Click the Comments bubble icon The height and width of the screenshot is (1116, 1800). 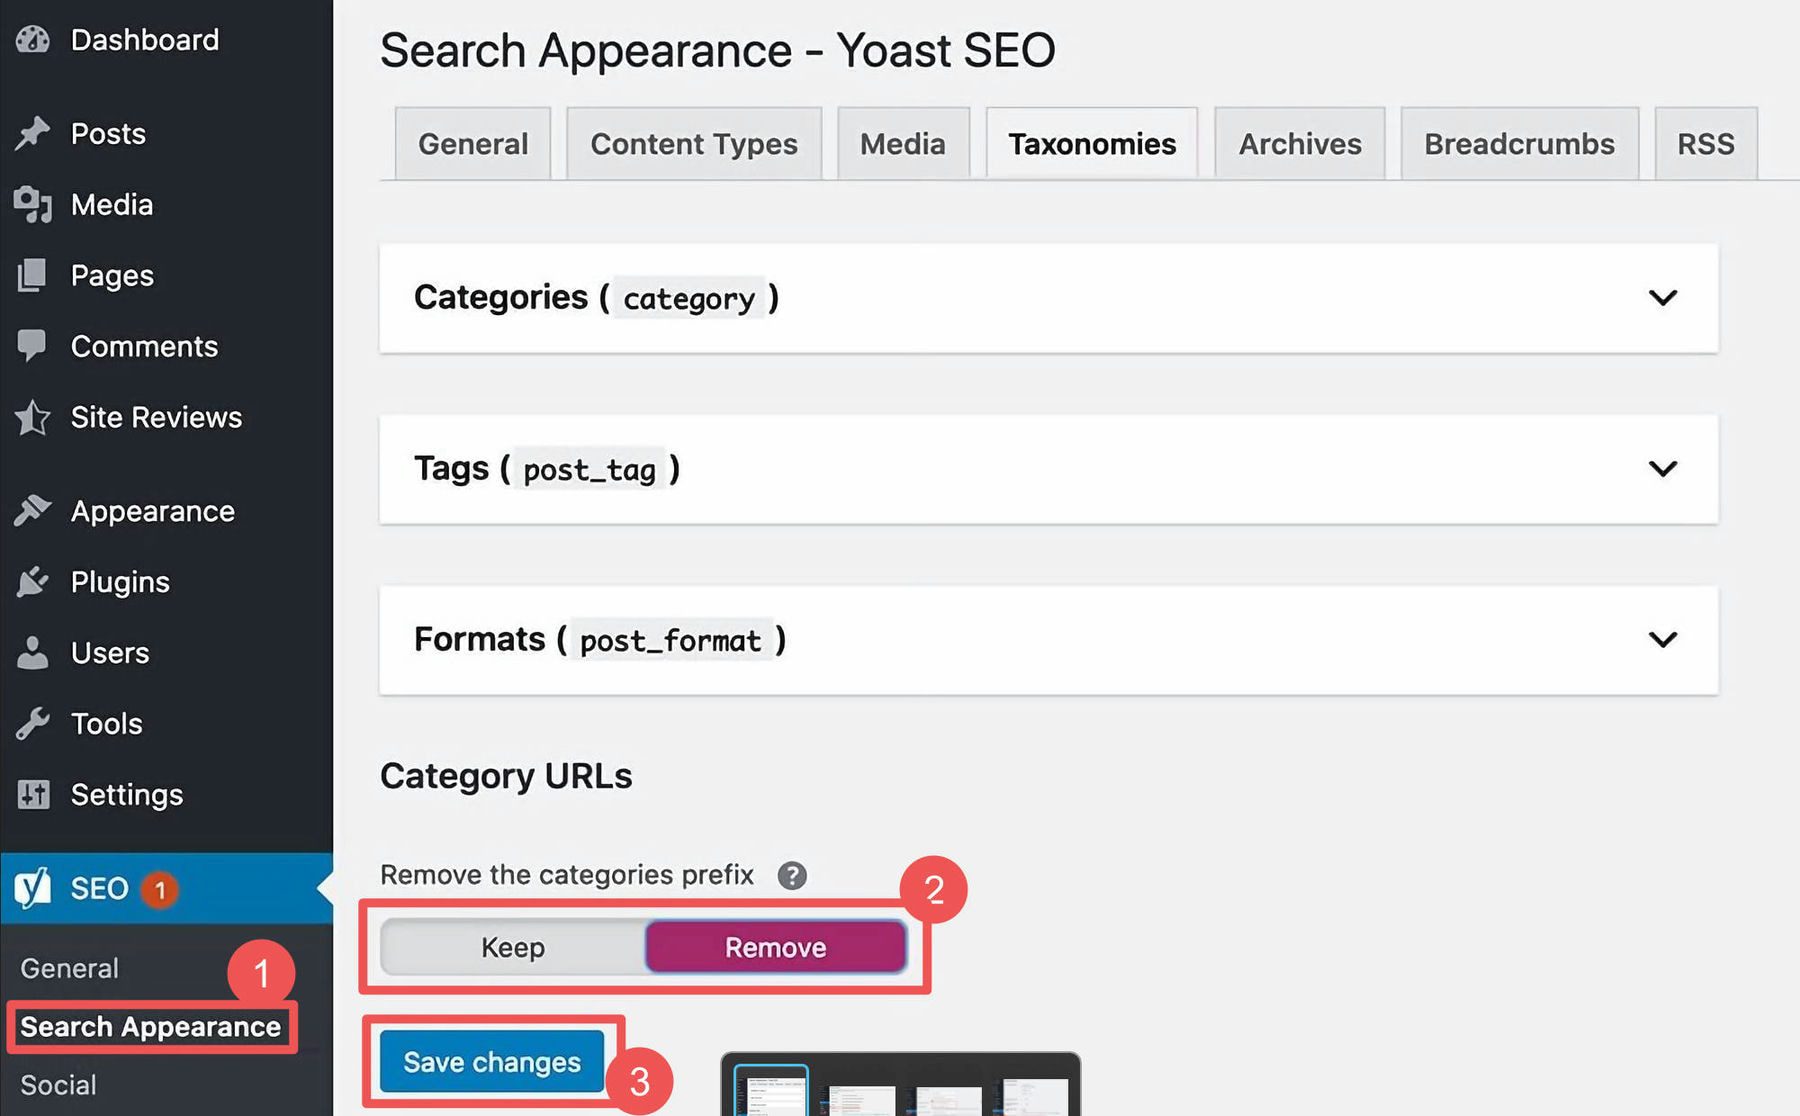(x=33, y=345)
